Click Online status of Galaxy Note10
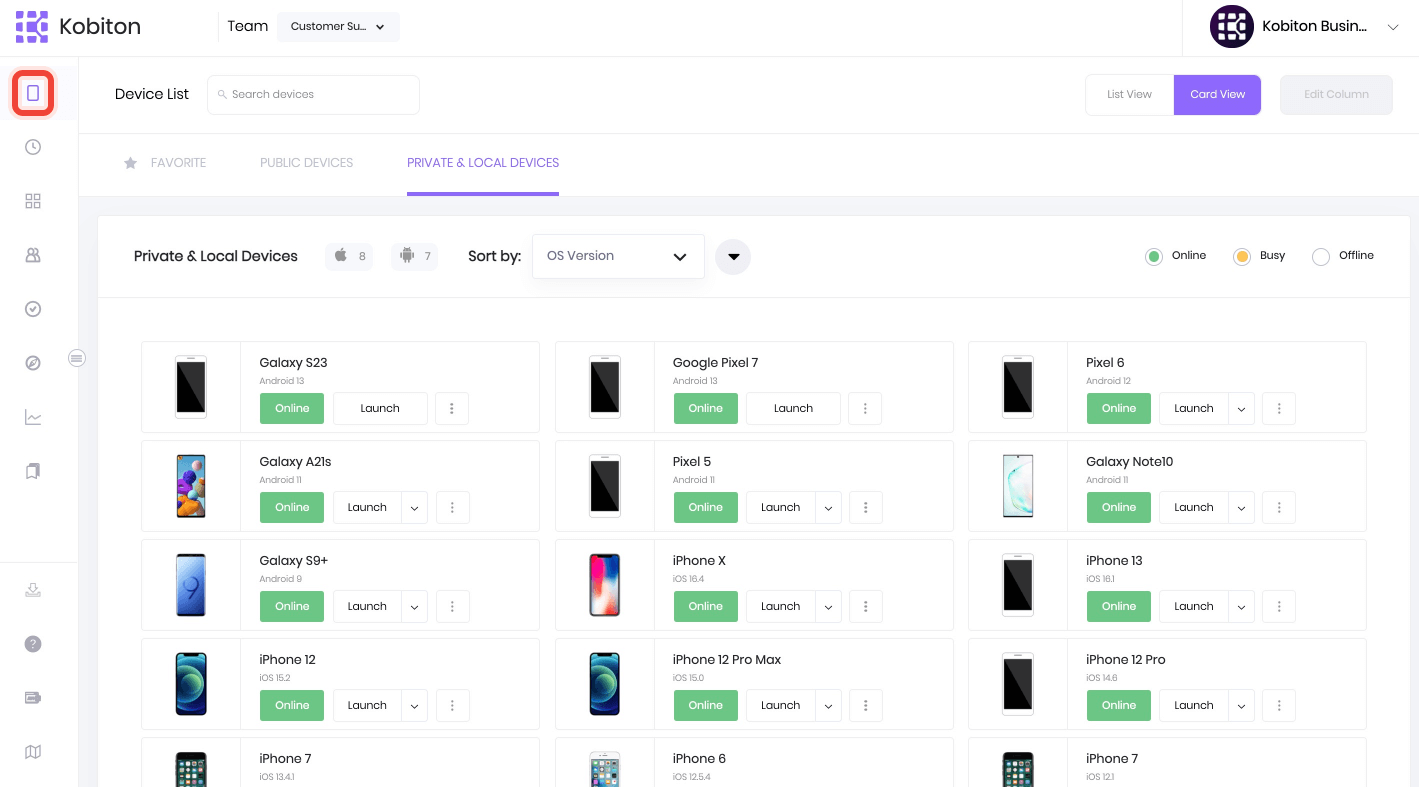 tap(1119, 507)
